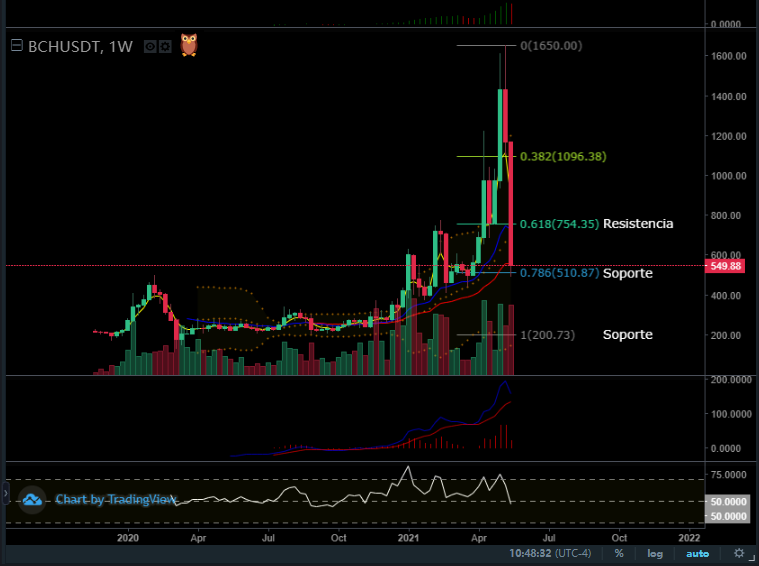The width and height of the screenshot is (759, 566).
Task: Click the Soporte annotation near 0.786 level
Action: [627, 273]
